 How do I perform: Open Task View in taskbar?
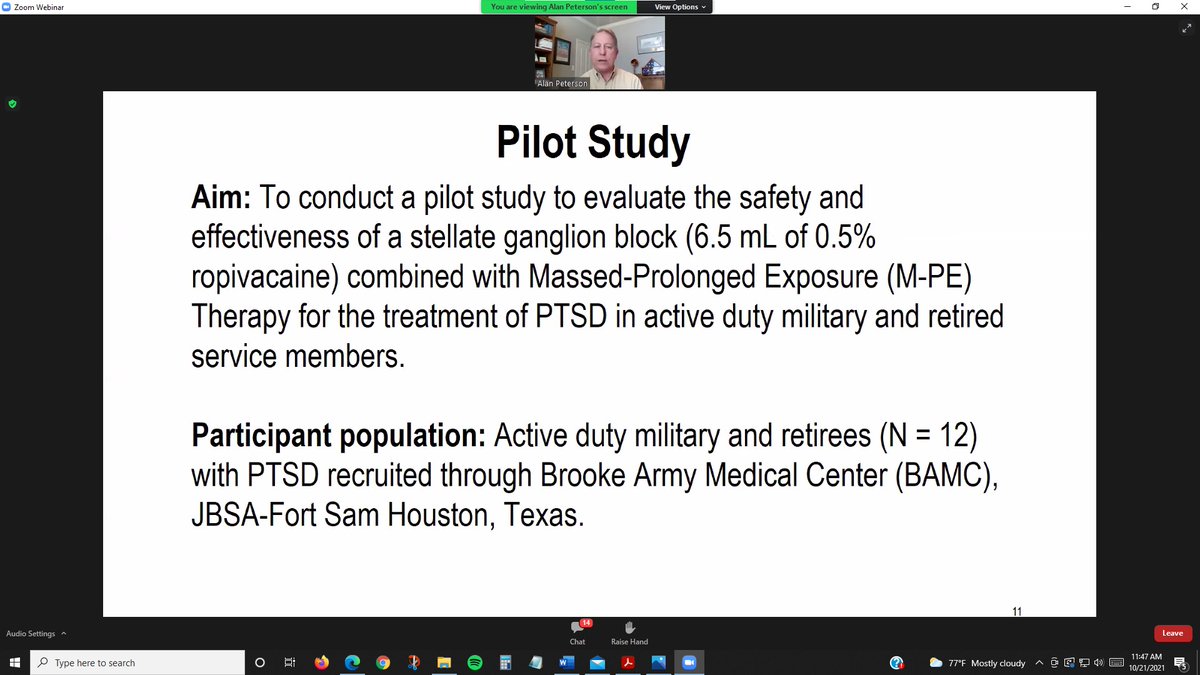point(289,662)
